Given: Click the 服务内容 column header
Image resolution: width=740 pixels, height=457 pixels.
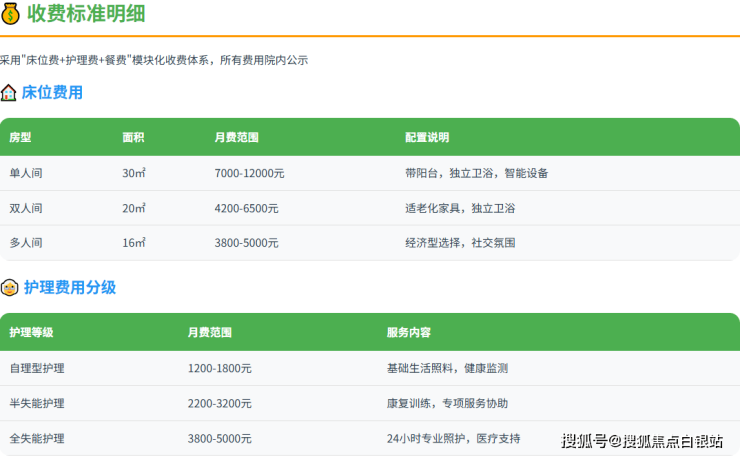Looking at the screenshot, I should (x=409, y=333).
